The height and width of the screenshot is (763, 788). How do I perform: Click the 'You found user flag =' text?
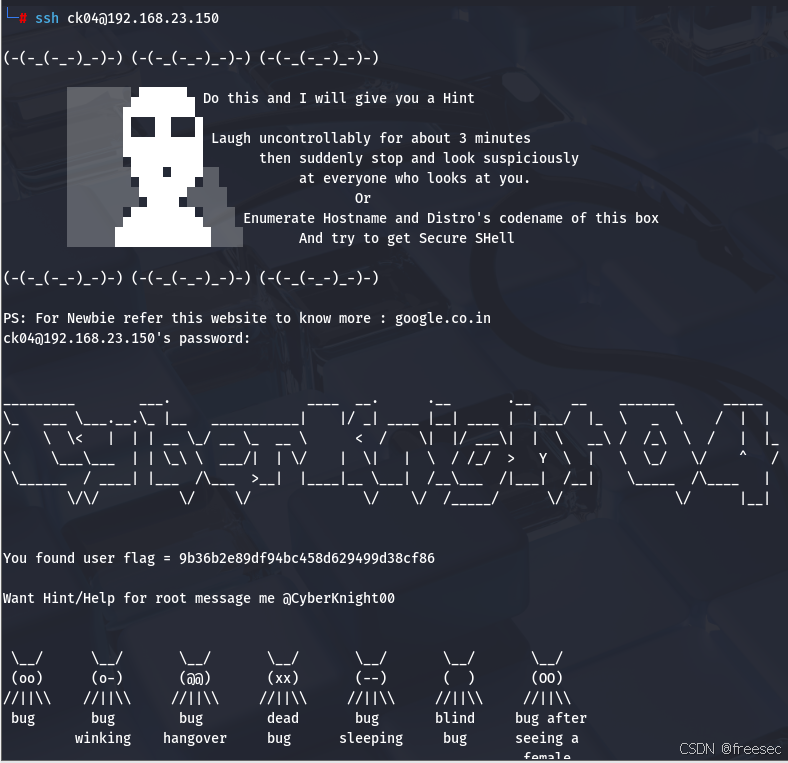coord(87,558)
